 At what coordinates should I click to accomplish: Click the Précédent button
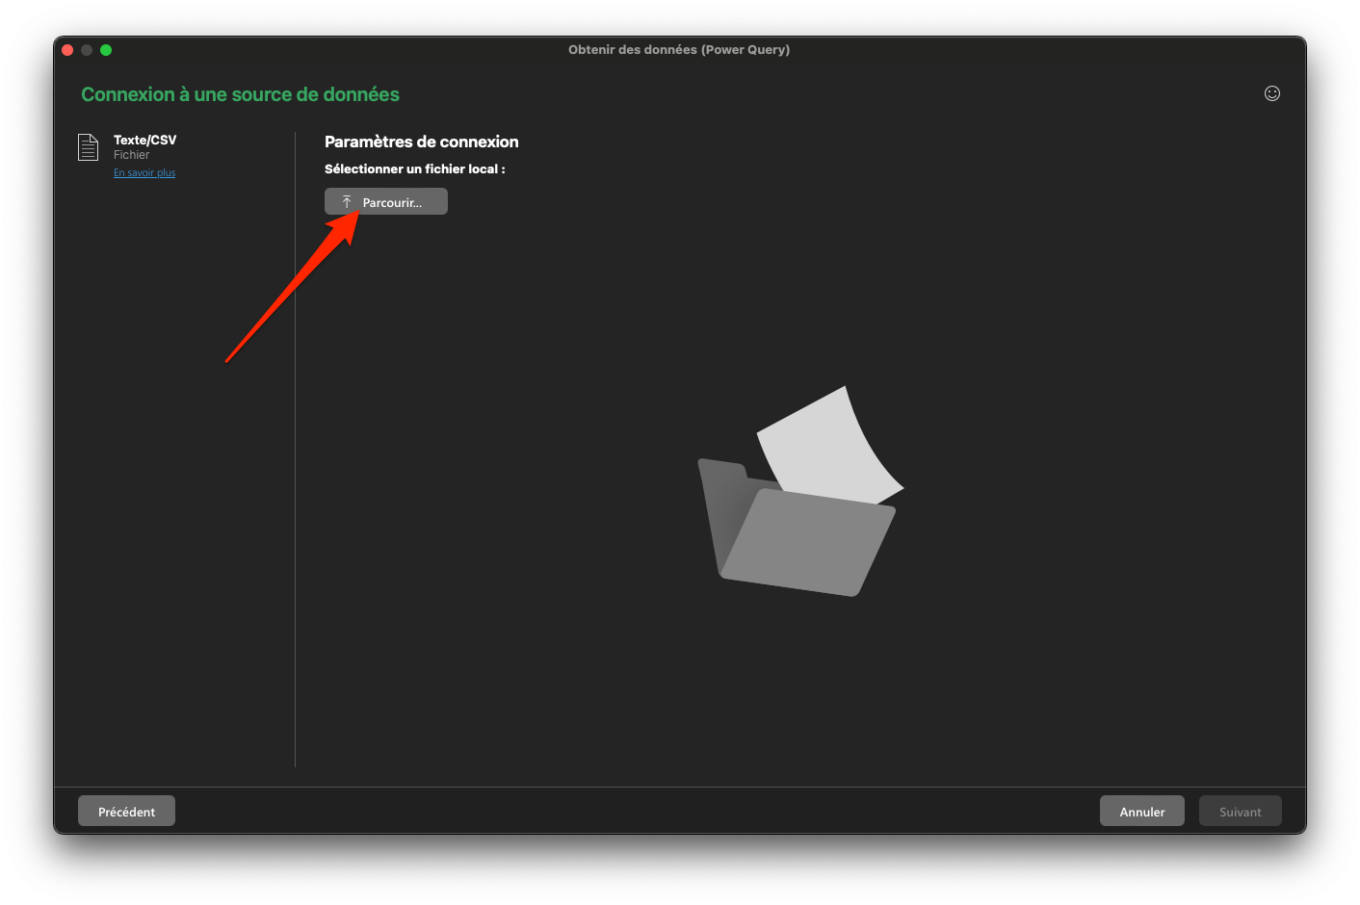126,811
